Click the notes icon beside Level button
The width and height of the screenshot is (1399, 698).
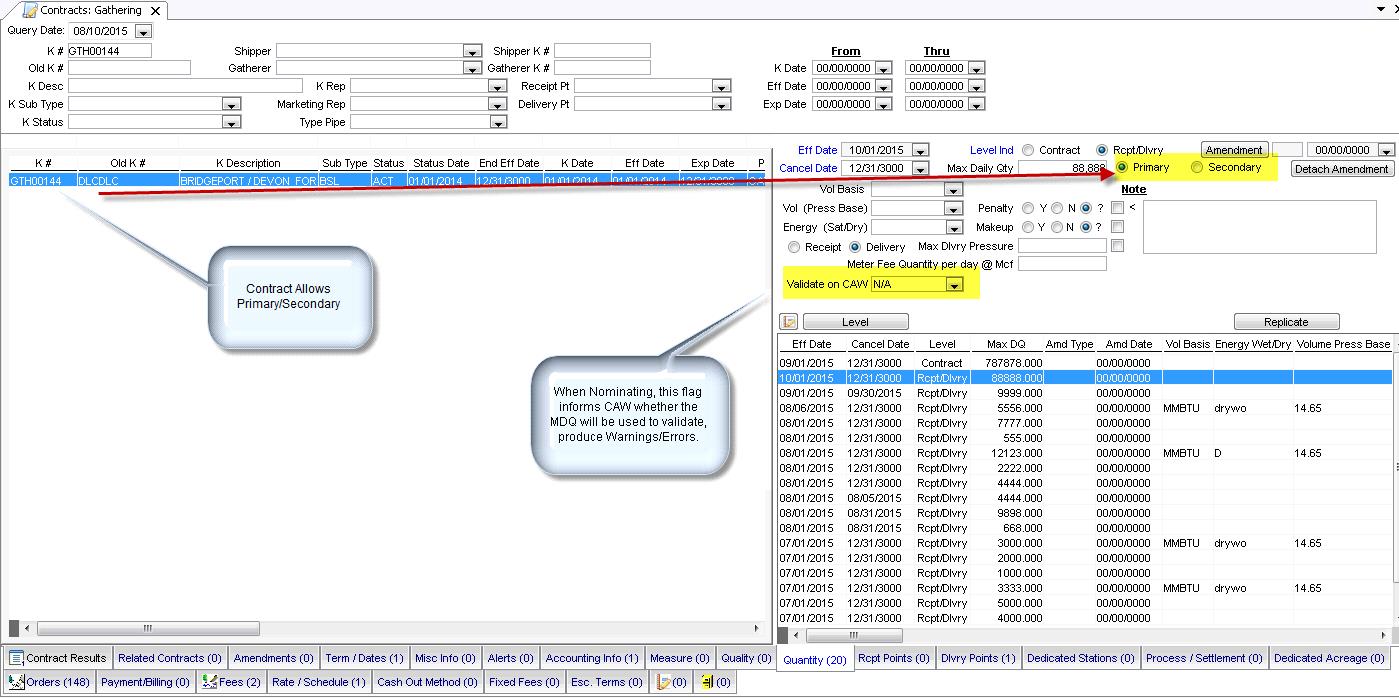[x=789, y=322]
